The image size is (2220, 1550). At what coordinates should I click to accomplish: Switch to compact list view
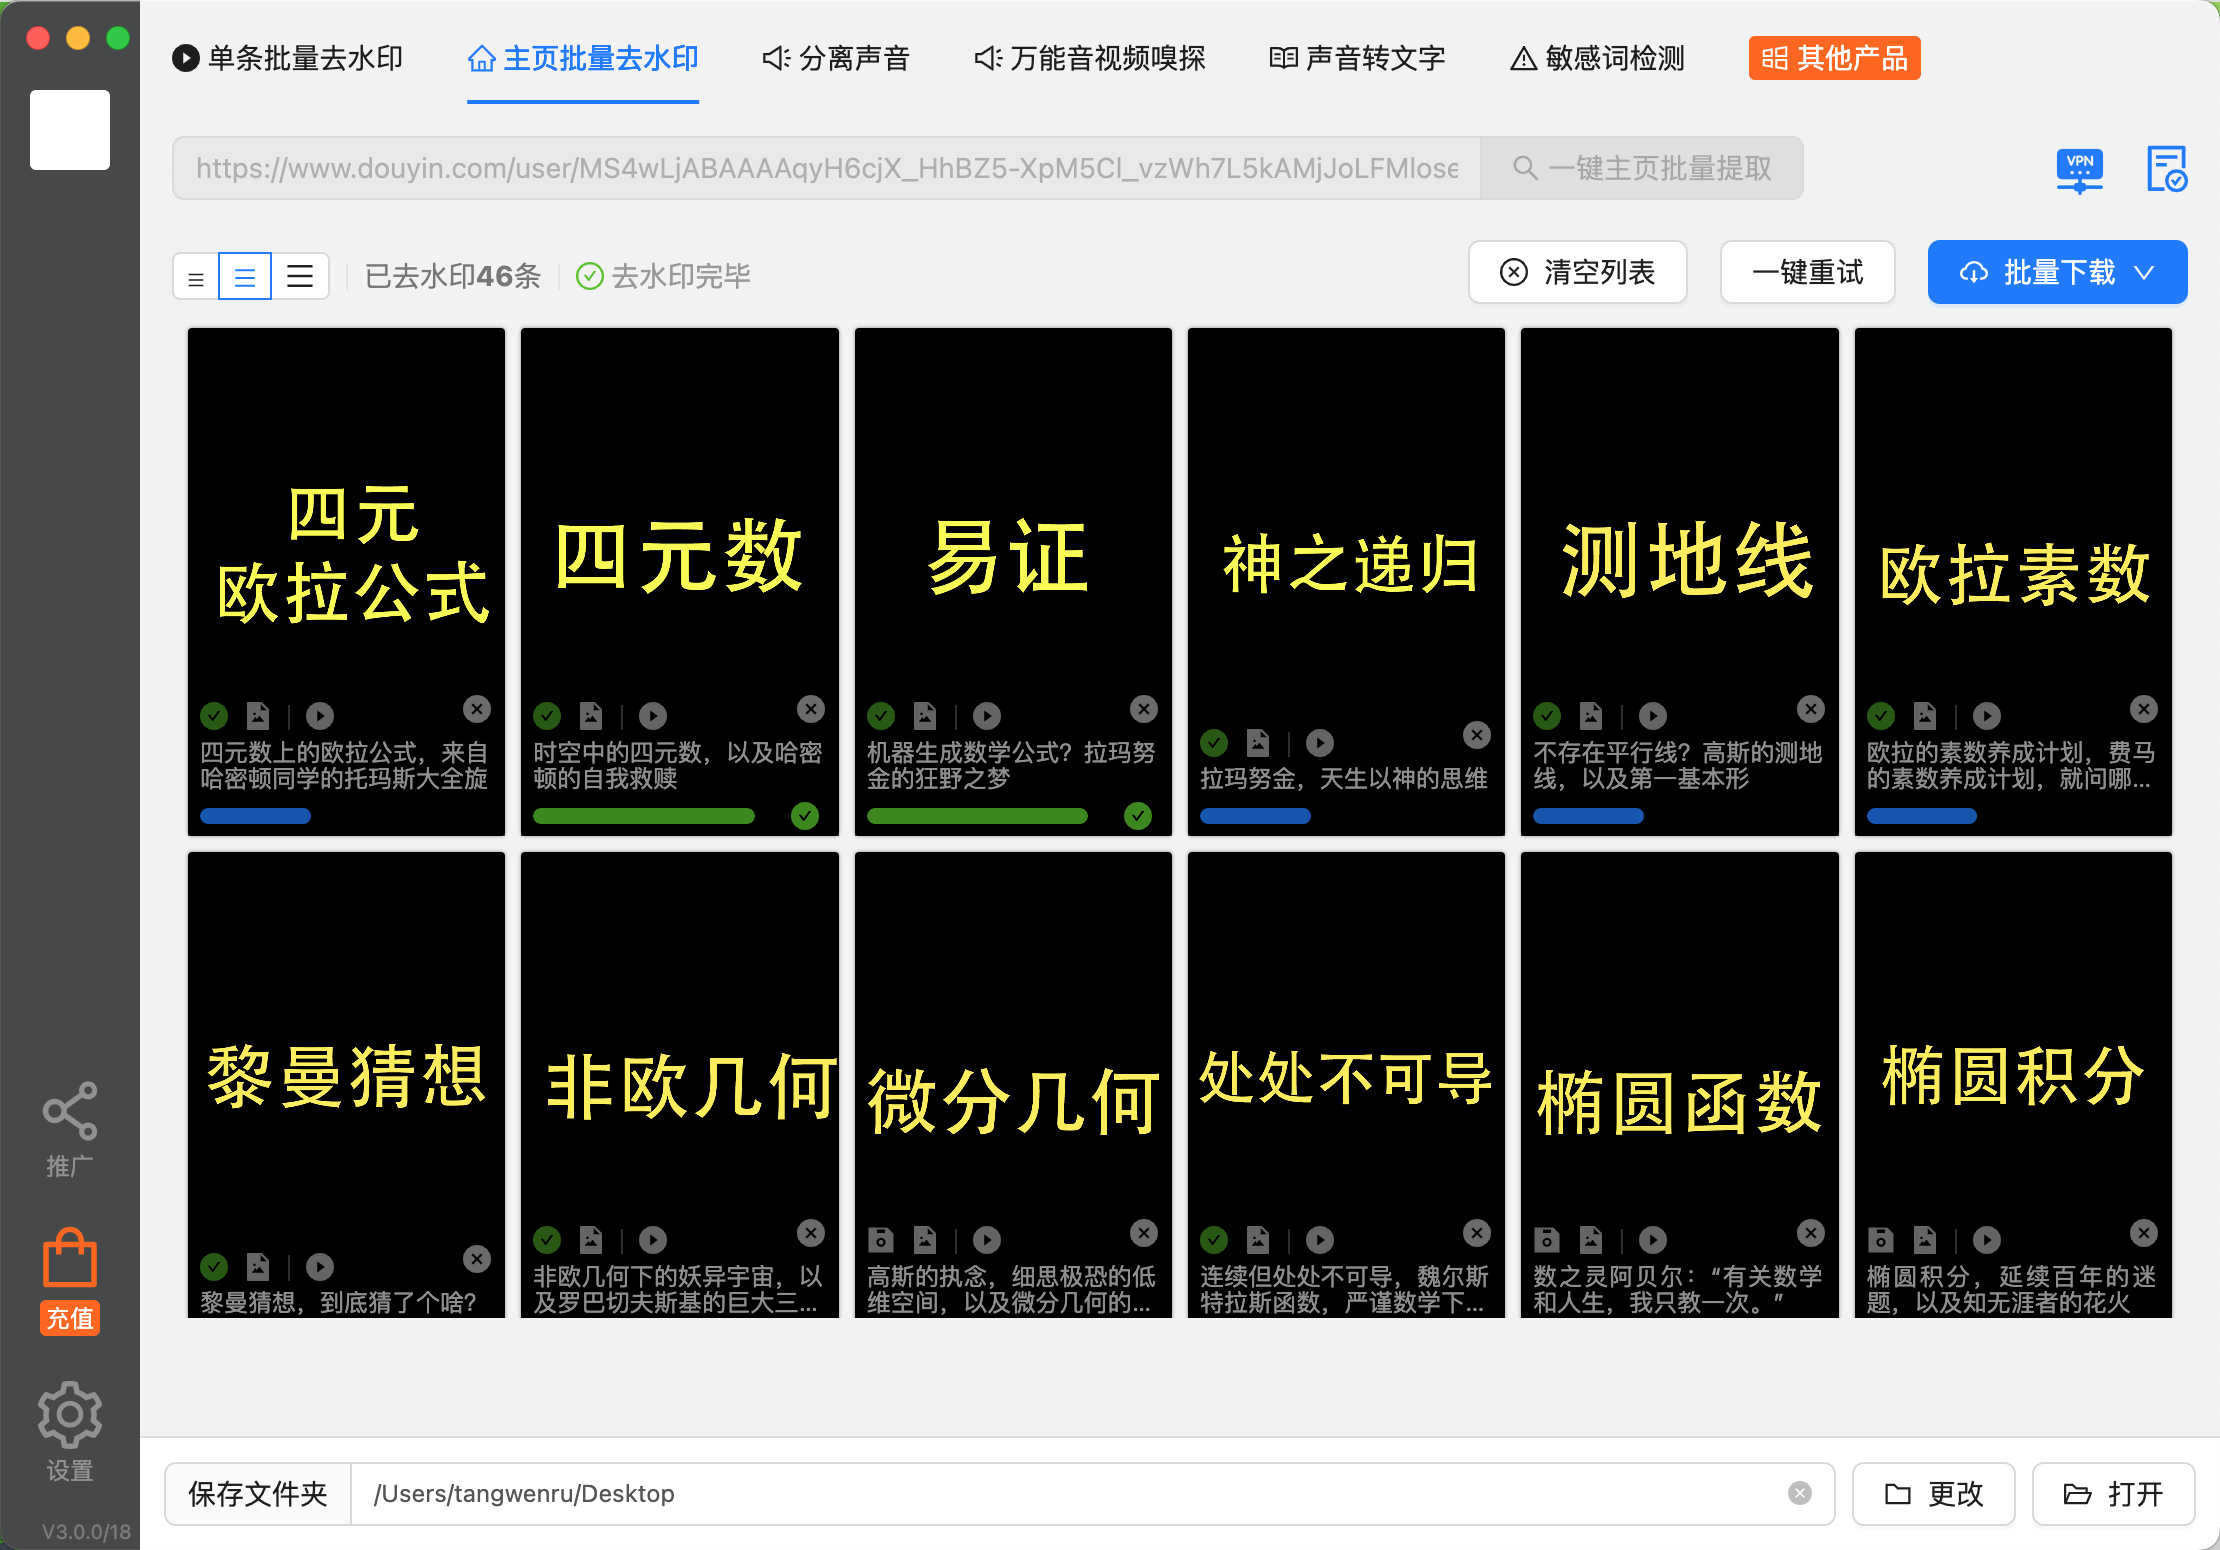tap(196, 277)
